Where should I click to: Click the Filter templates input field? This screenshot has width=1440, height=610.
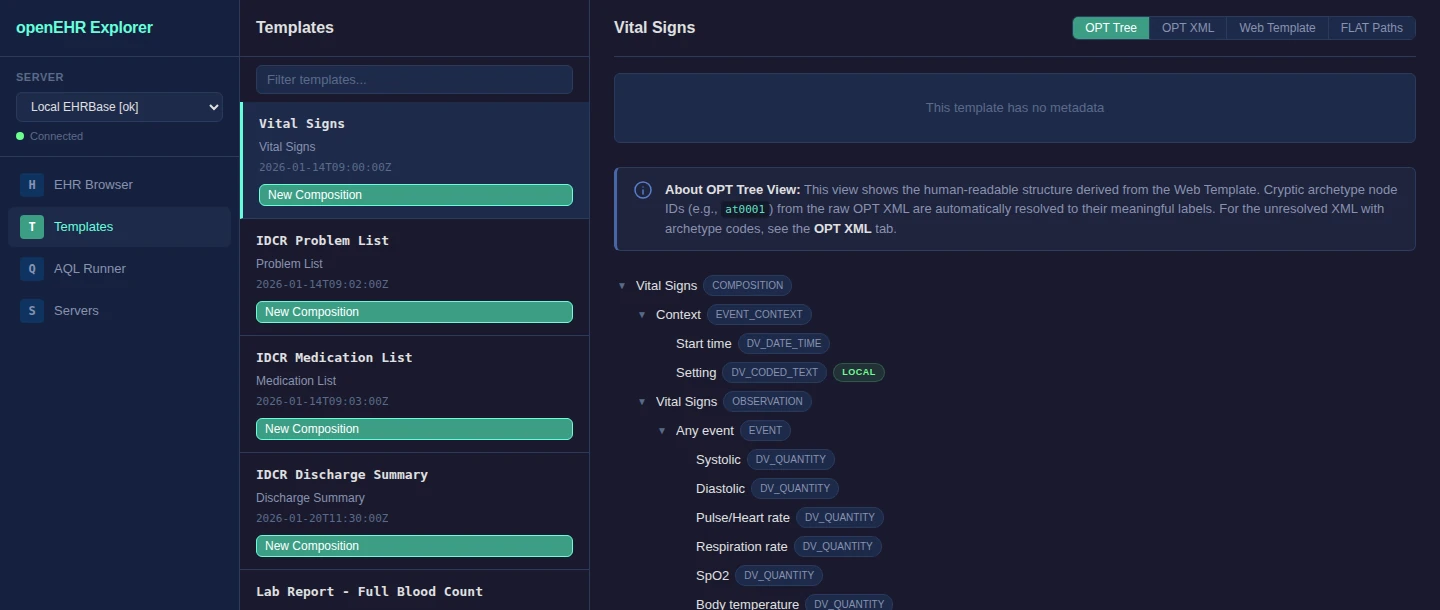(x=414, y=80)
